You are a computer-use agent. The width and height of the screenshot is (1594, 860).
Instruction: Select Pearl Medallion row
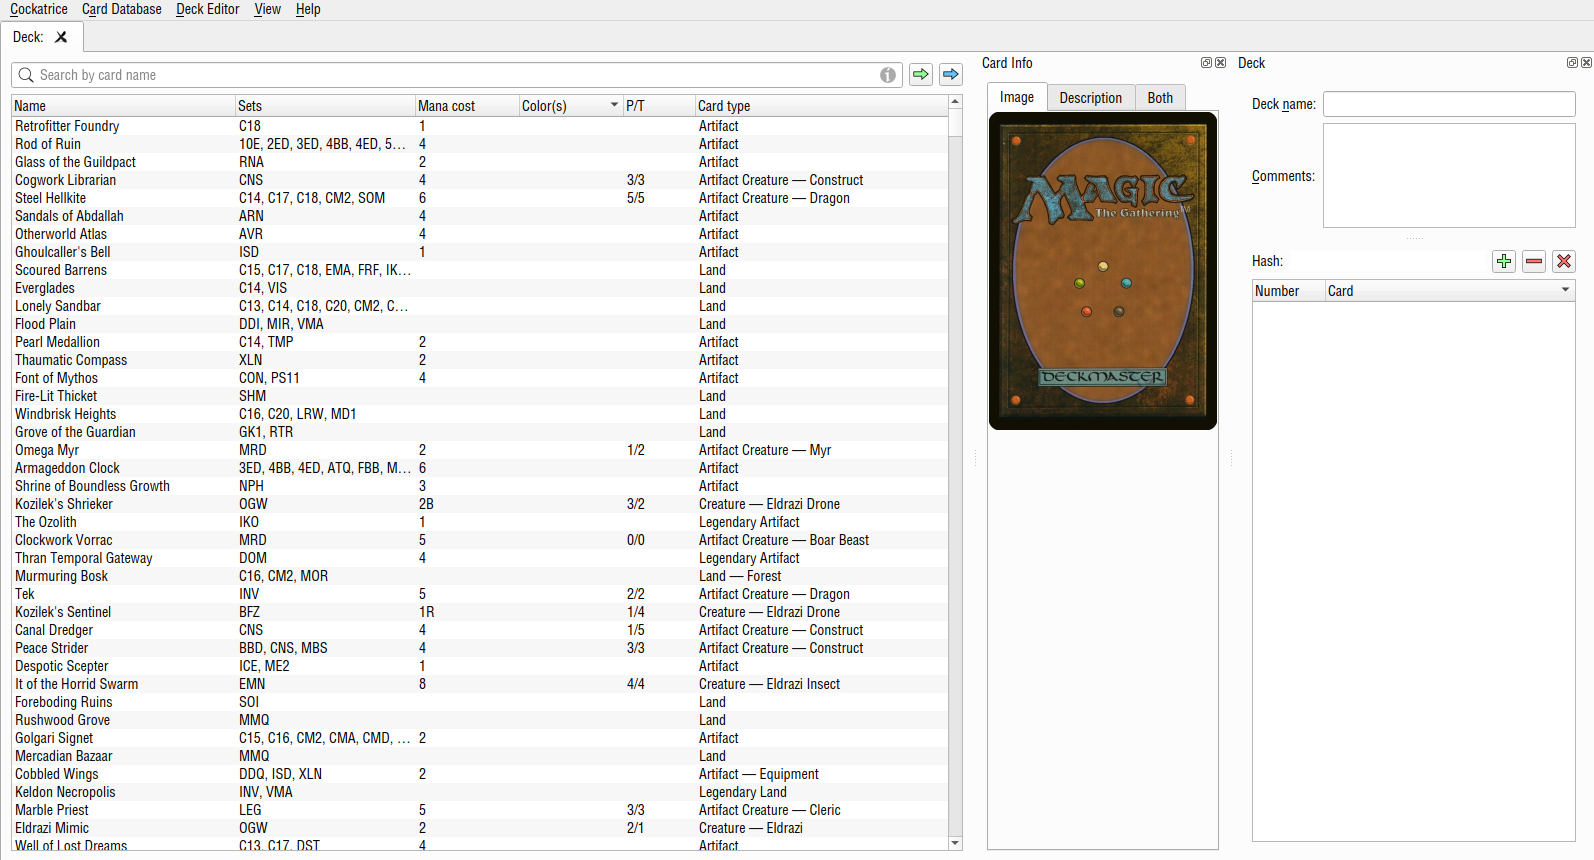pos(480,342)
